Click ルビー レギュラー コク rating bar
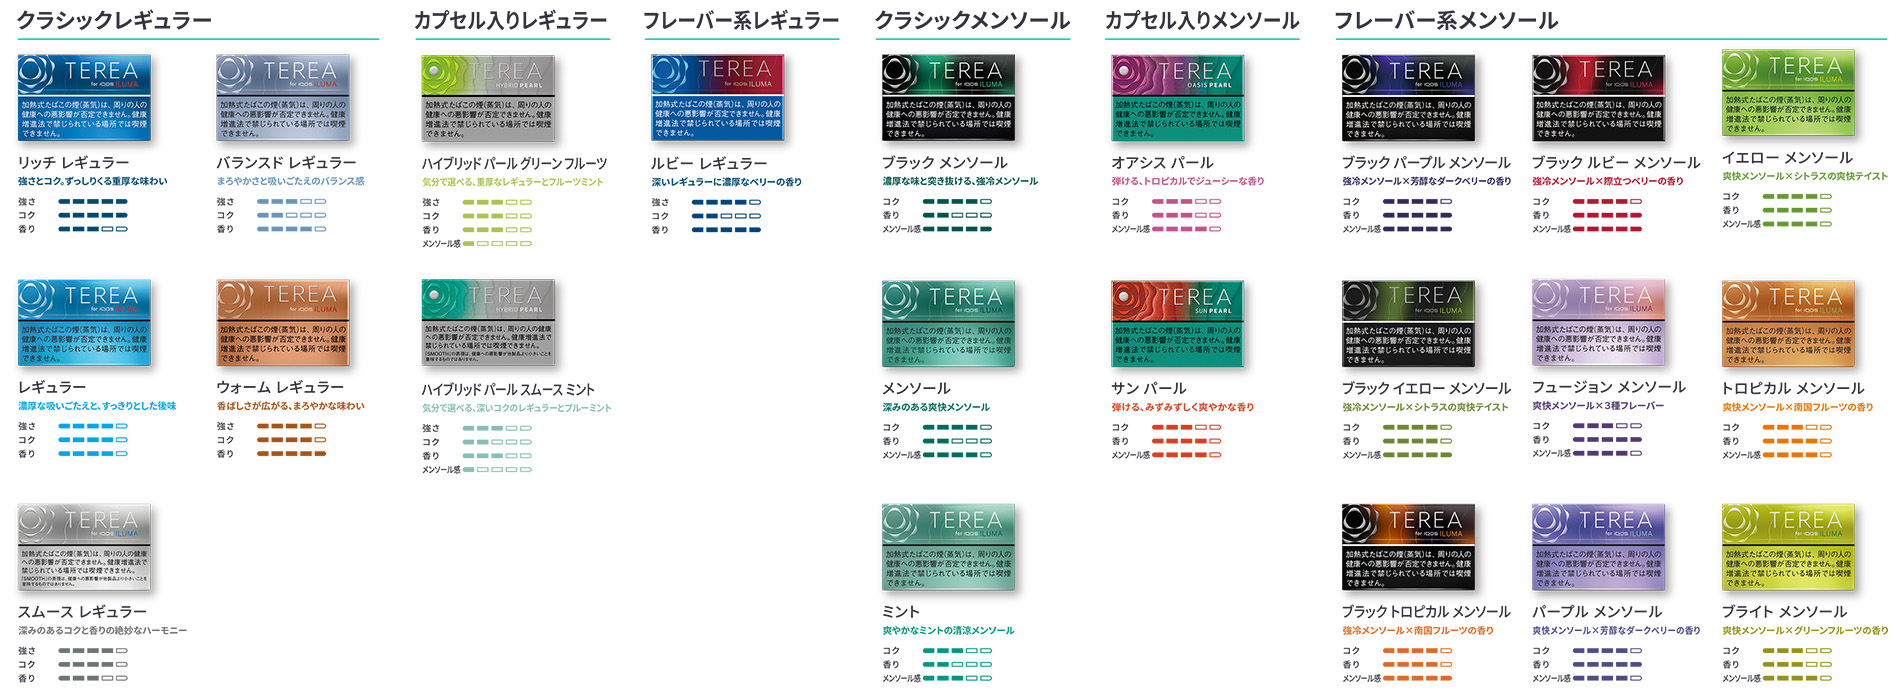The image size is (1900, 700). (726, 216)
